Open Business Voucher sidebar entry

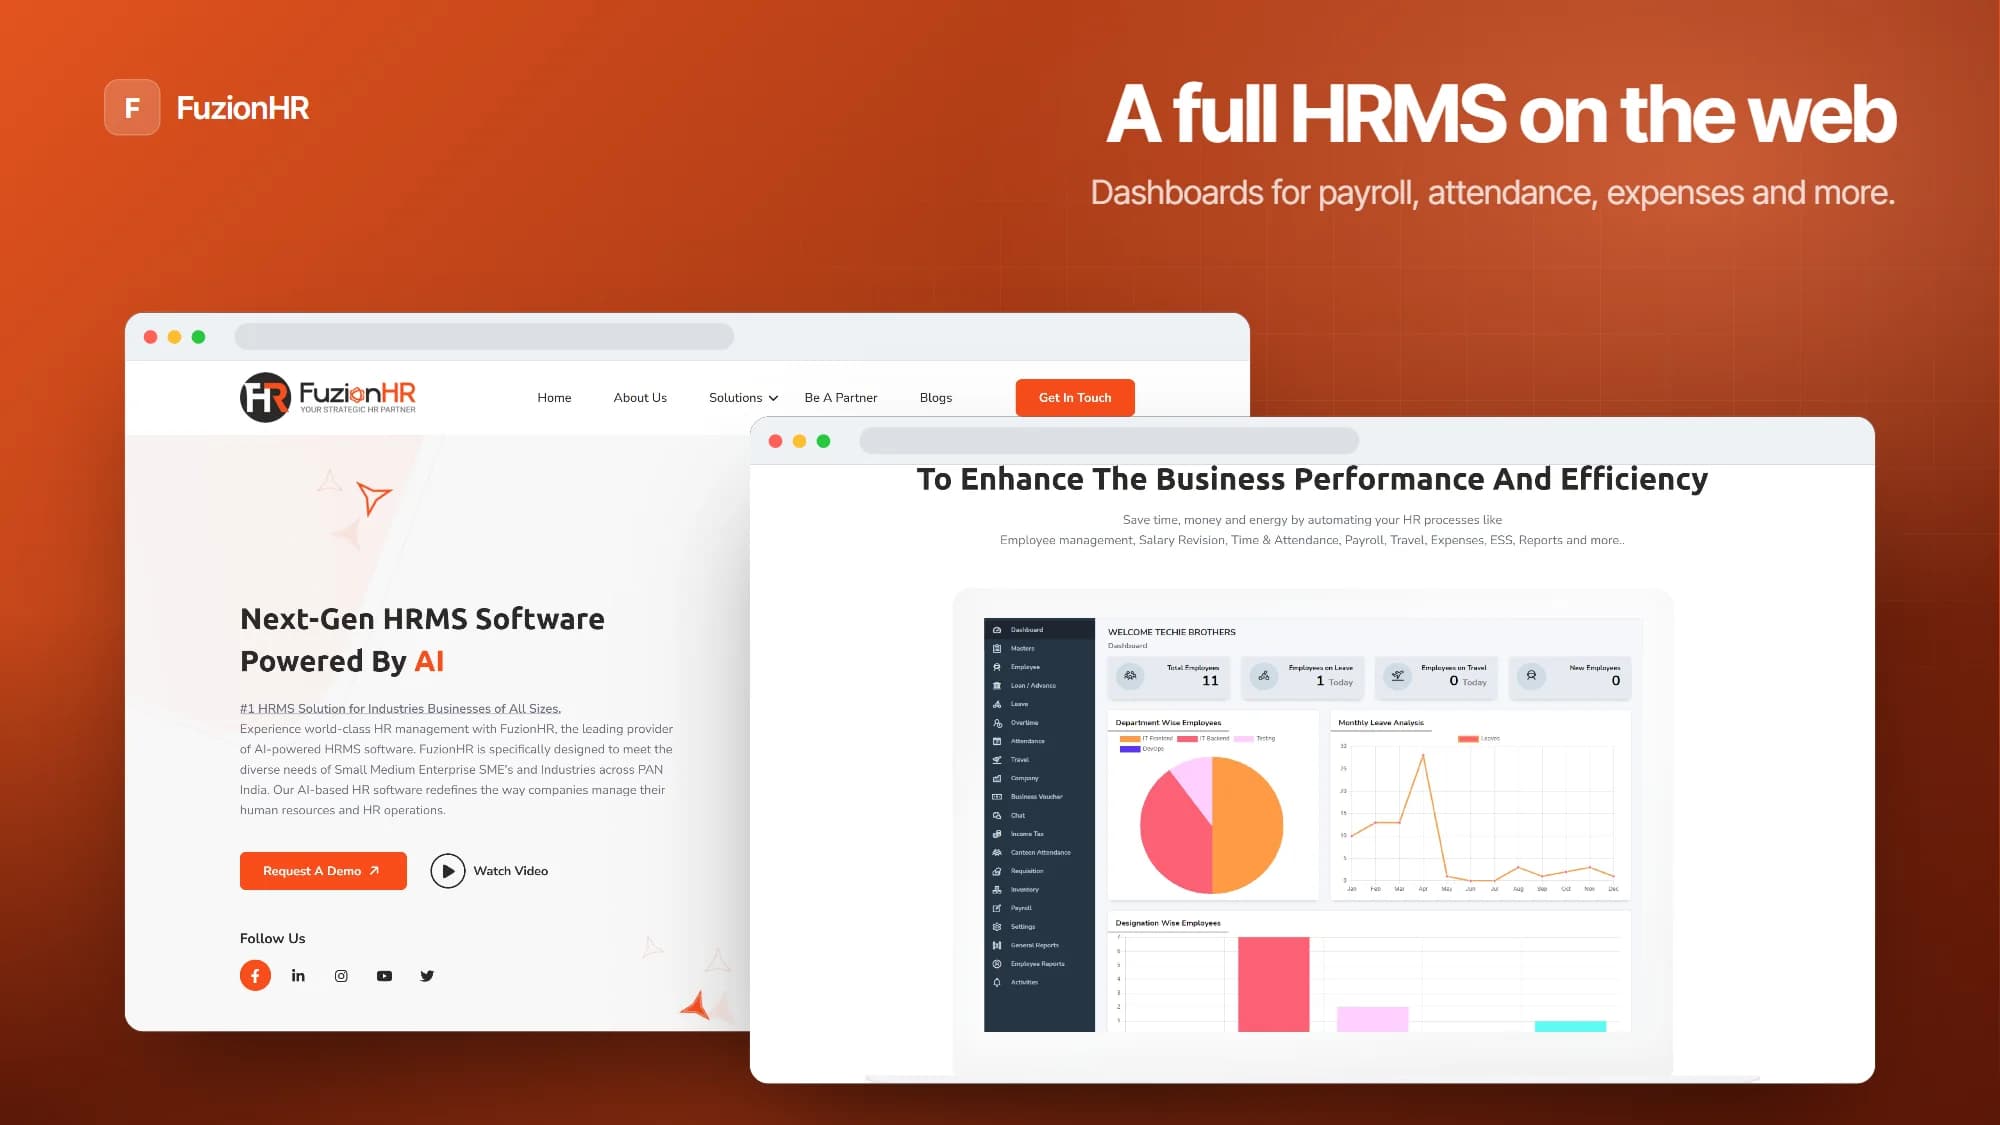[x=1039, y=797]
